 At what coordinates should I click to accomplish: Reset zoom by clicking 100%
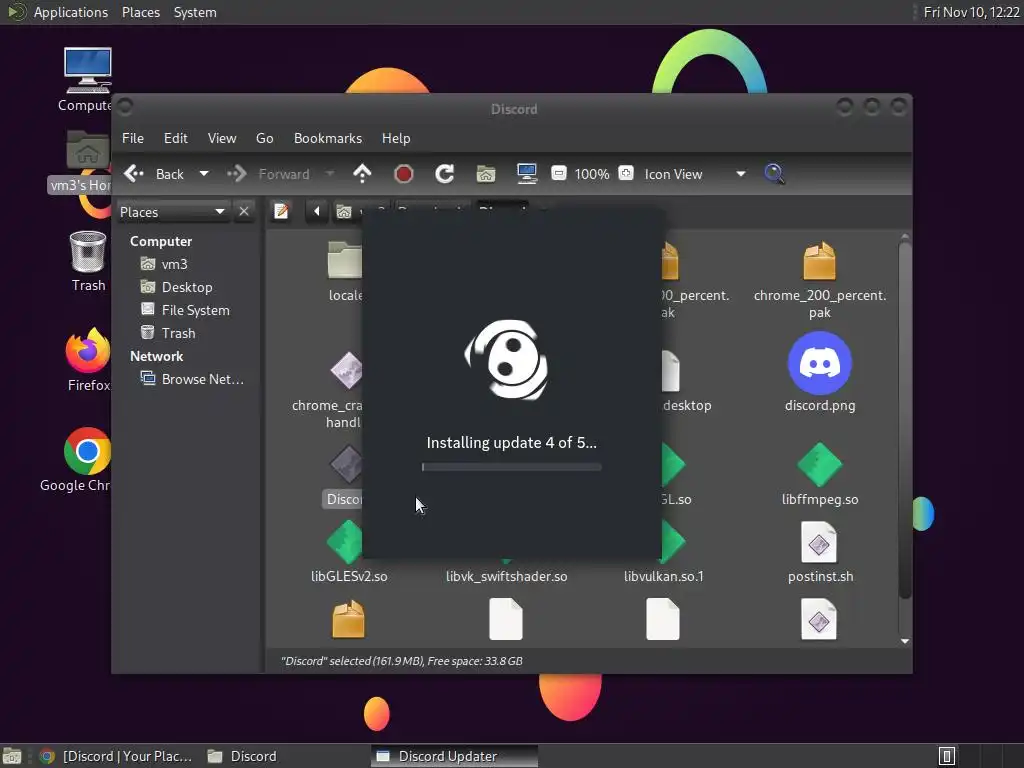[592, 174]
